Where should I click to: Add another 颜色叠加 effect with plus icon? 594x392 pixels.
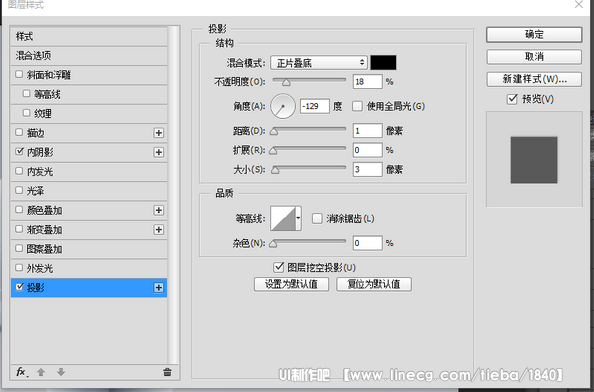159,210
